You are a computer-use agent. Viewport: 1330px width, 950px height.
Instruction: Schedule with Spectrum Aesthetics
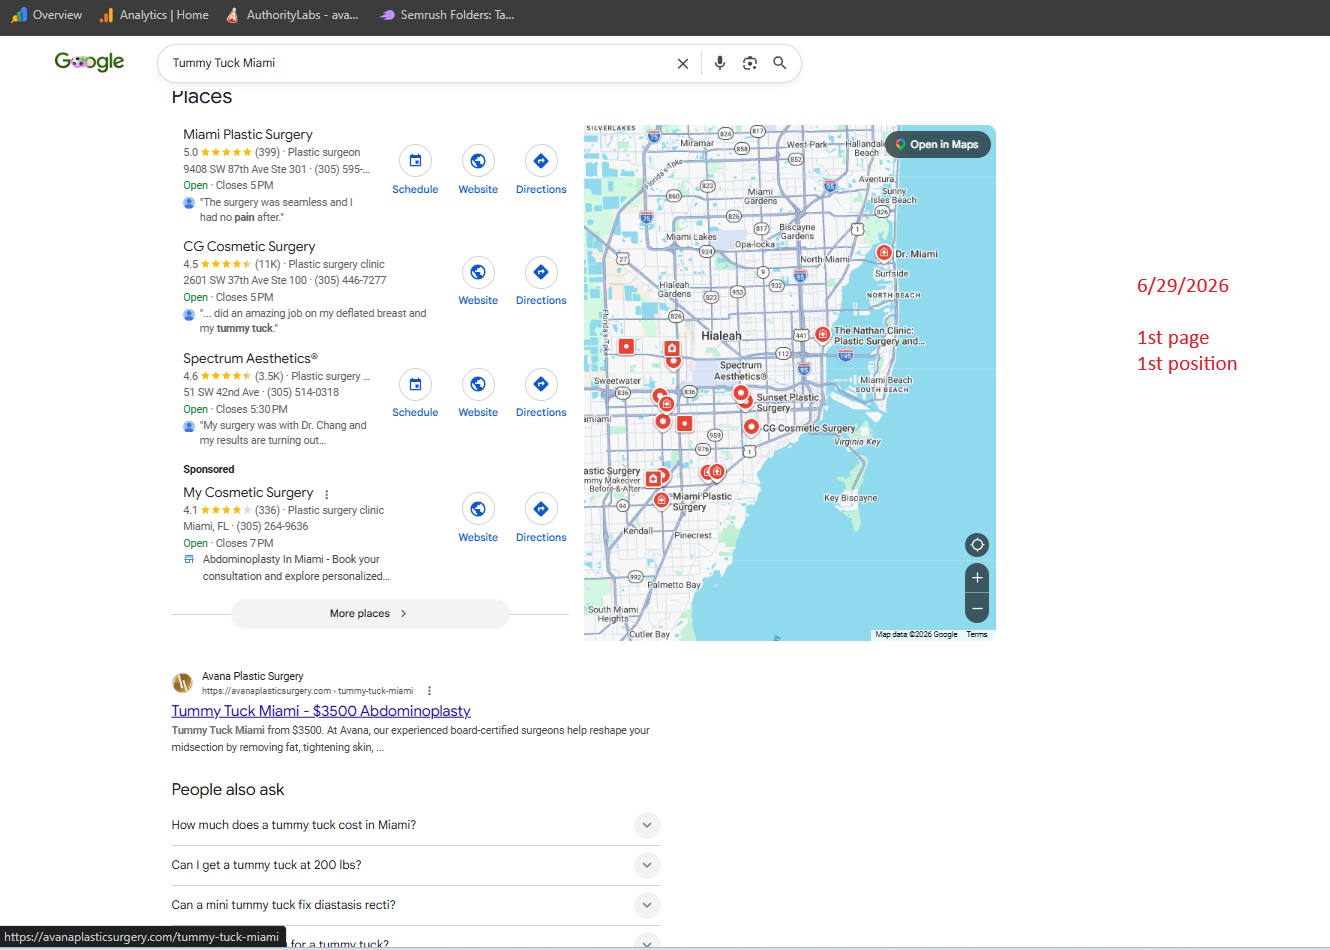coord(415,394)
